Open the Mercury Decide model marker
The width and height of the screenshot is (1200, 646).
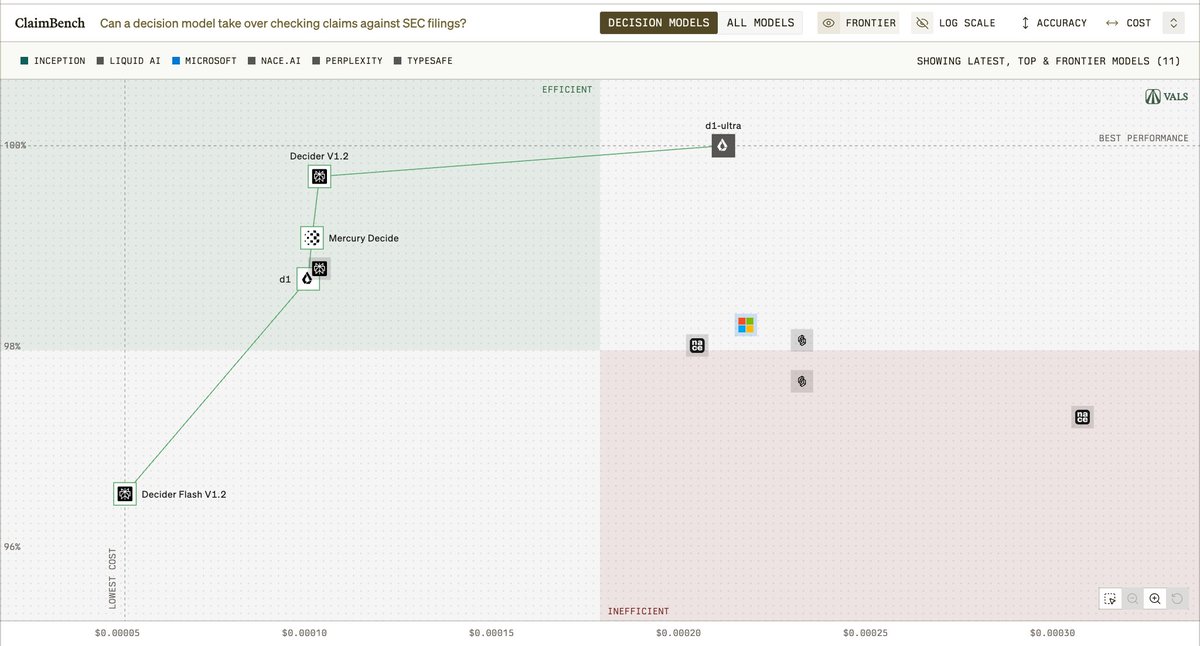pyautogui.click(x=312, y=238)
